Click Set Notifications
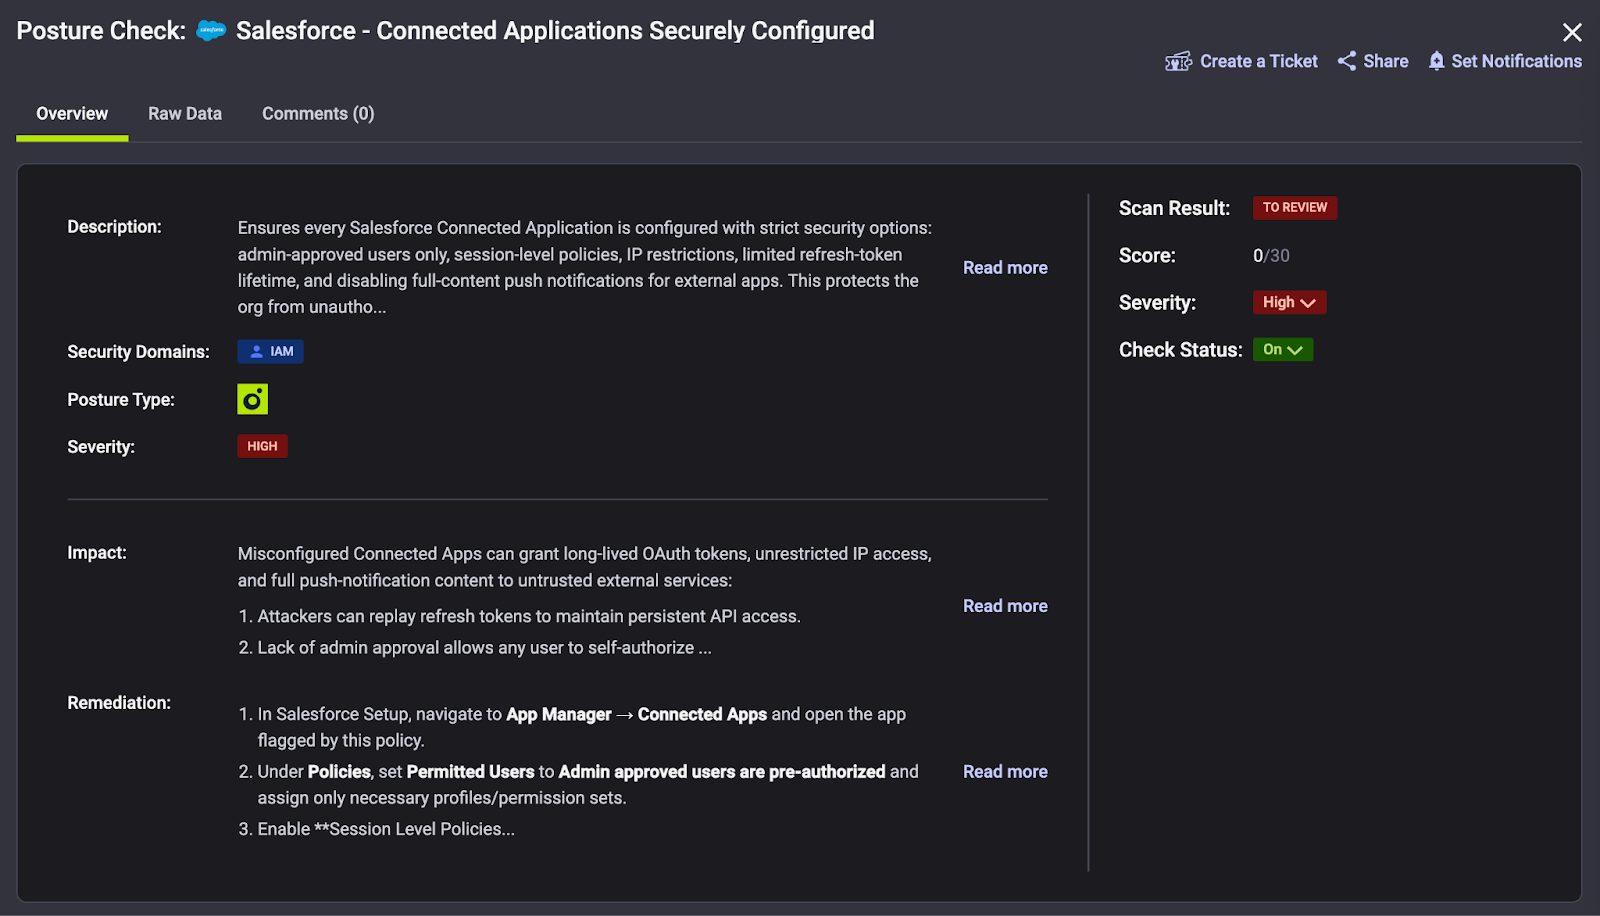The height and width of the screenshot is (916, 1600). click(1516, 61)
